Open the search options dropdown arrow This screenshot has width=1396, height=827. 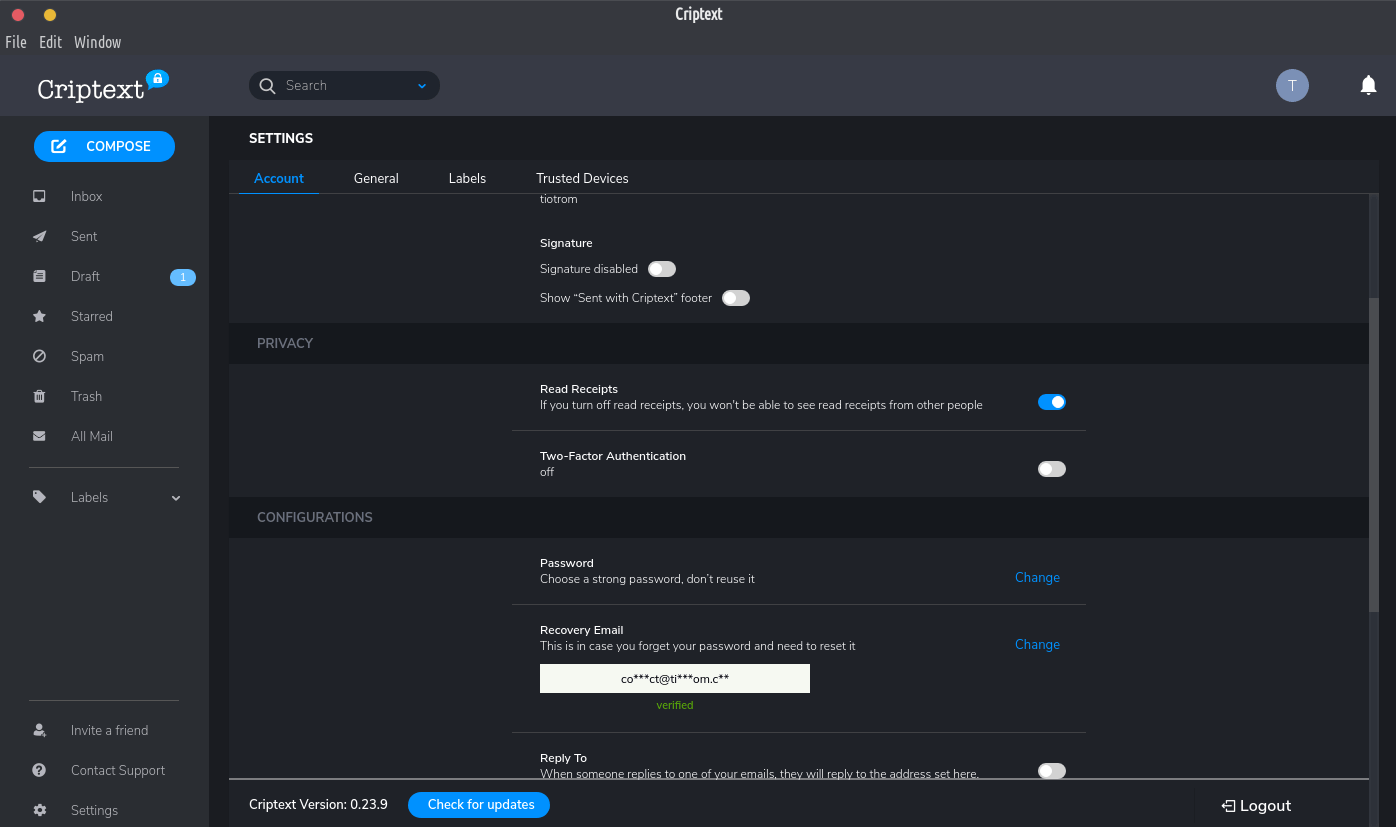[422, 86]
